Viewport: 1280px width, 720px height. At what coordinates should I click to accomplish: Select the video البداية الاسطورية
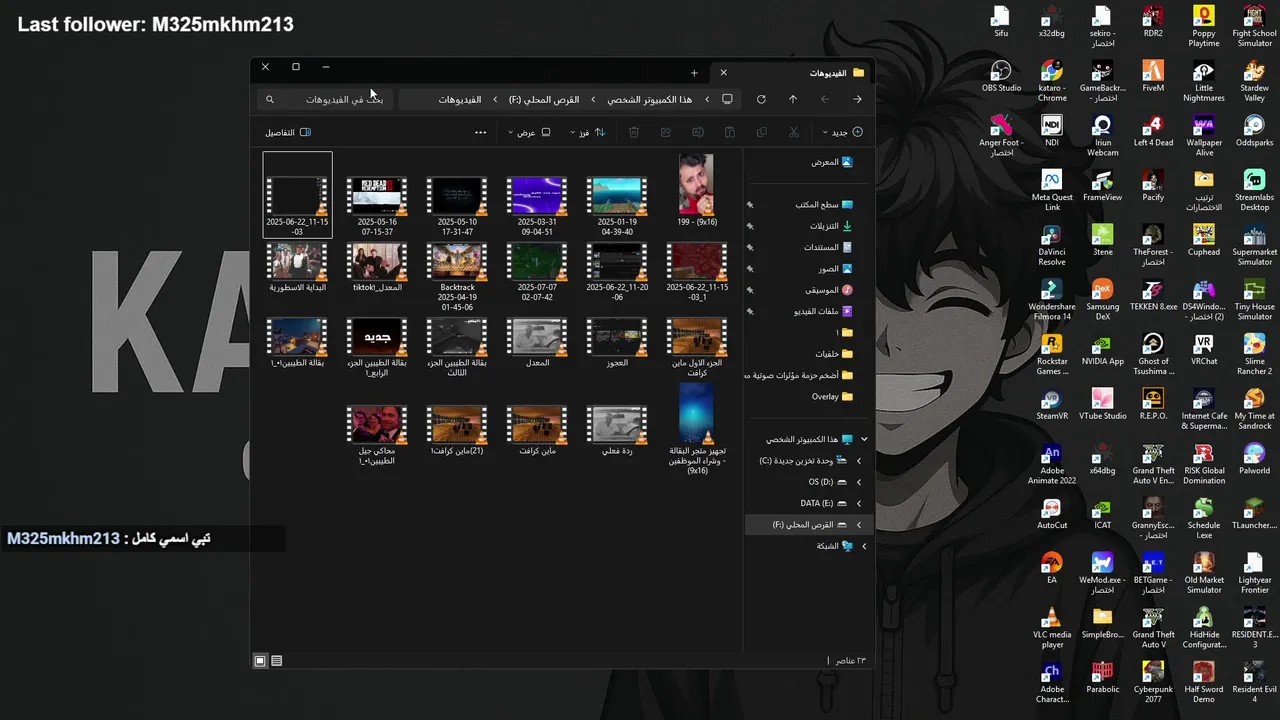(x=297, y=267)
